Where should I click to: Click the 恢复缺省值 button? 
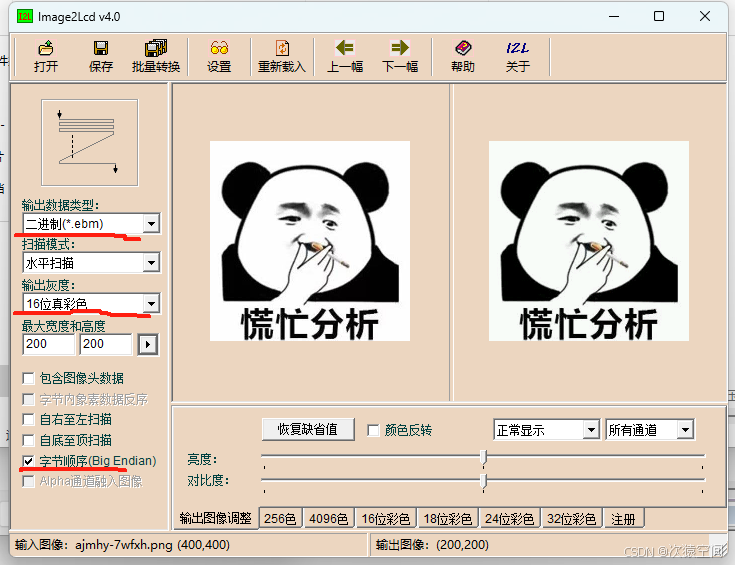coord(308,429)
